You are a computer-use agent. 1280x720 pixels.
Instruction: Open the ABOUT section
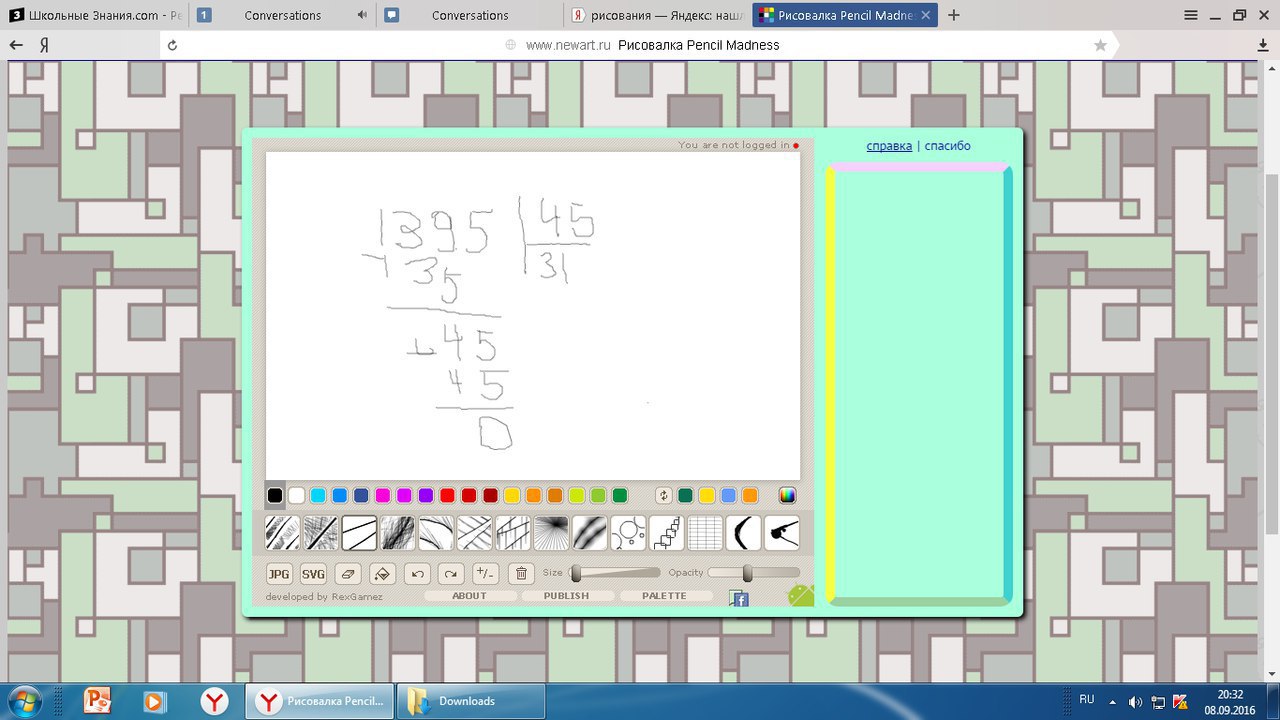pyautogui.click(x=470, y=596)
